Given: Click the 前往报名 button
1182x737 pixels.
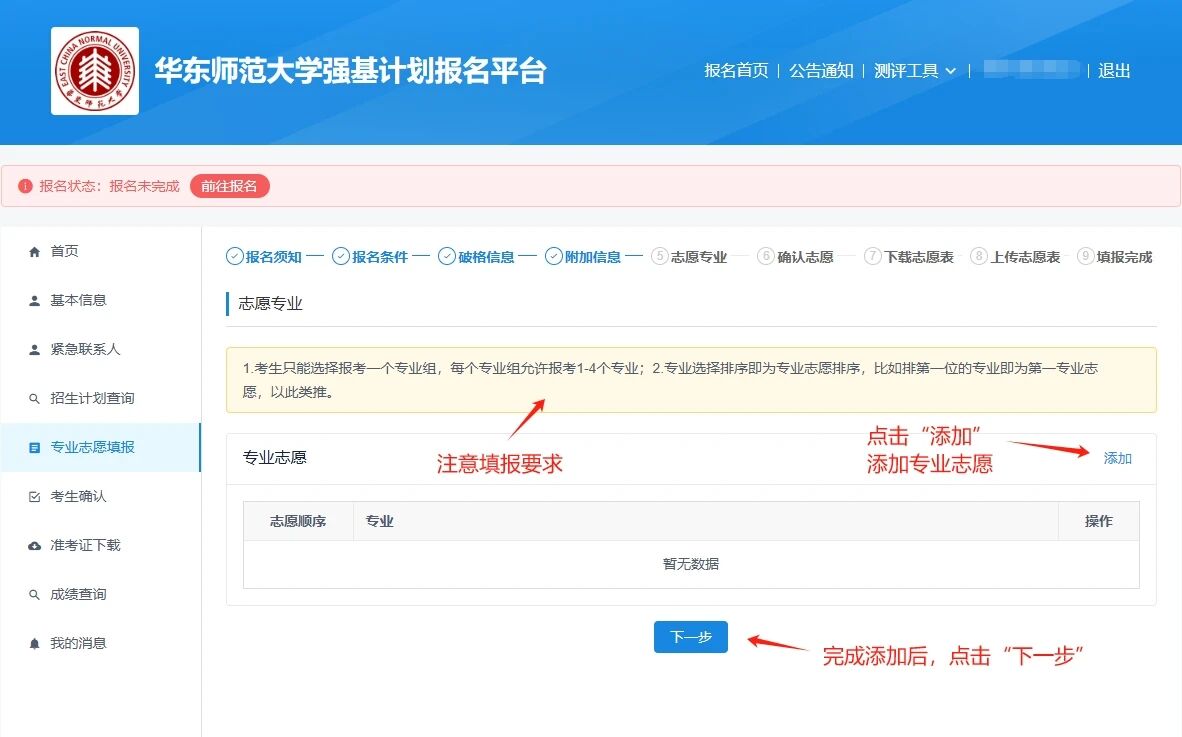Looking at the screenshot, I should [229, 186].
